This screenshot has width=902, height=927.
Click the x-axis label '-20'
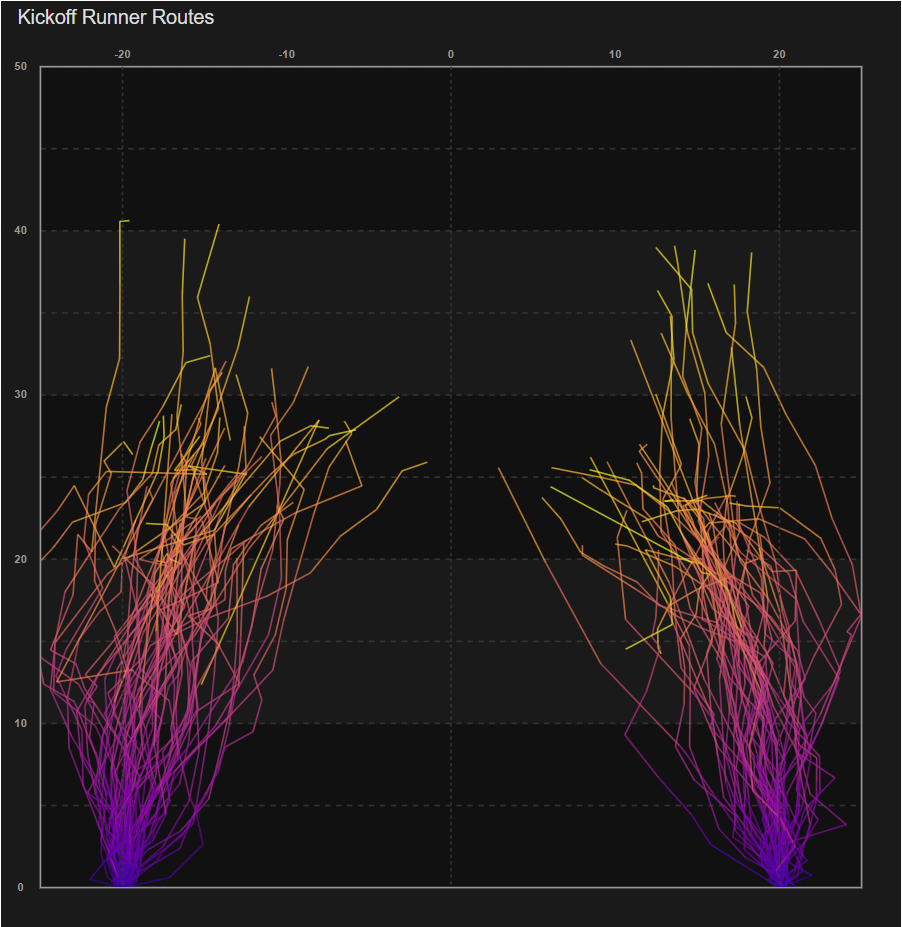pos(122,54)
